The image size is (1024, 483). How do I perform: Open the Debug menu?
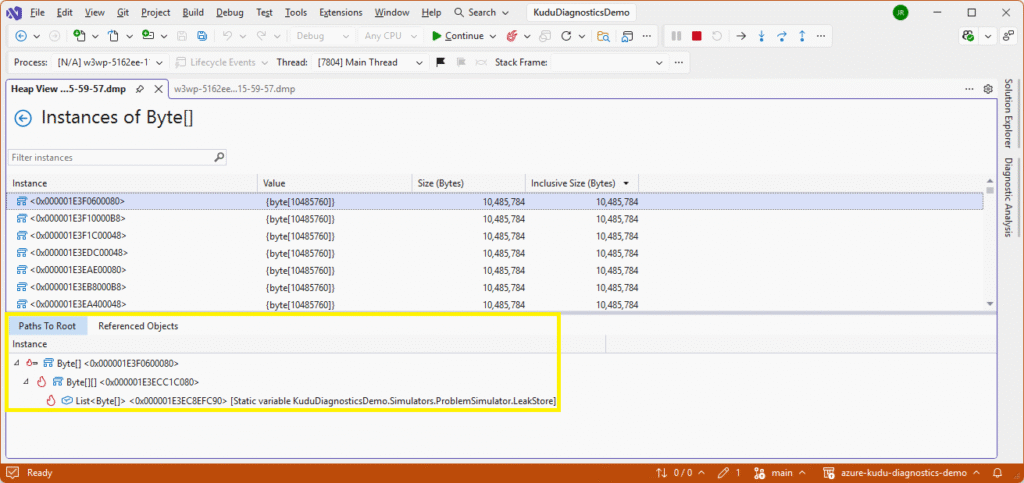tap(228, 12)
